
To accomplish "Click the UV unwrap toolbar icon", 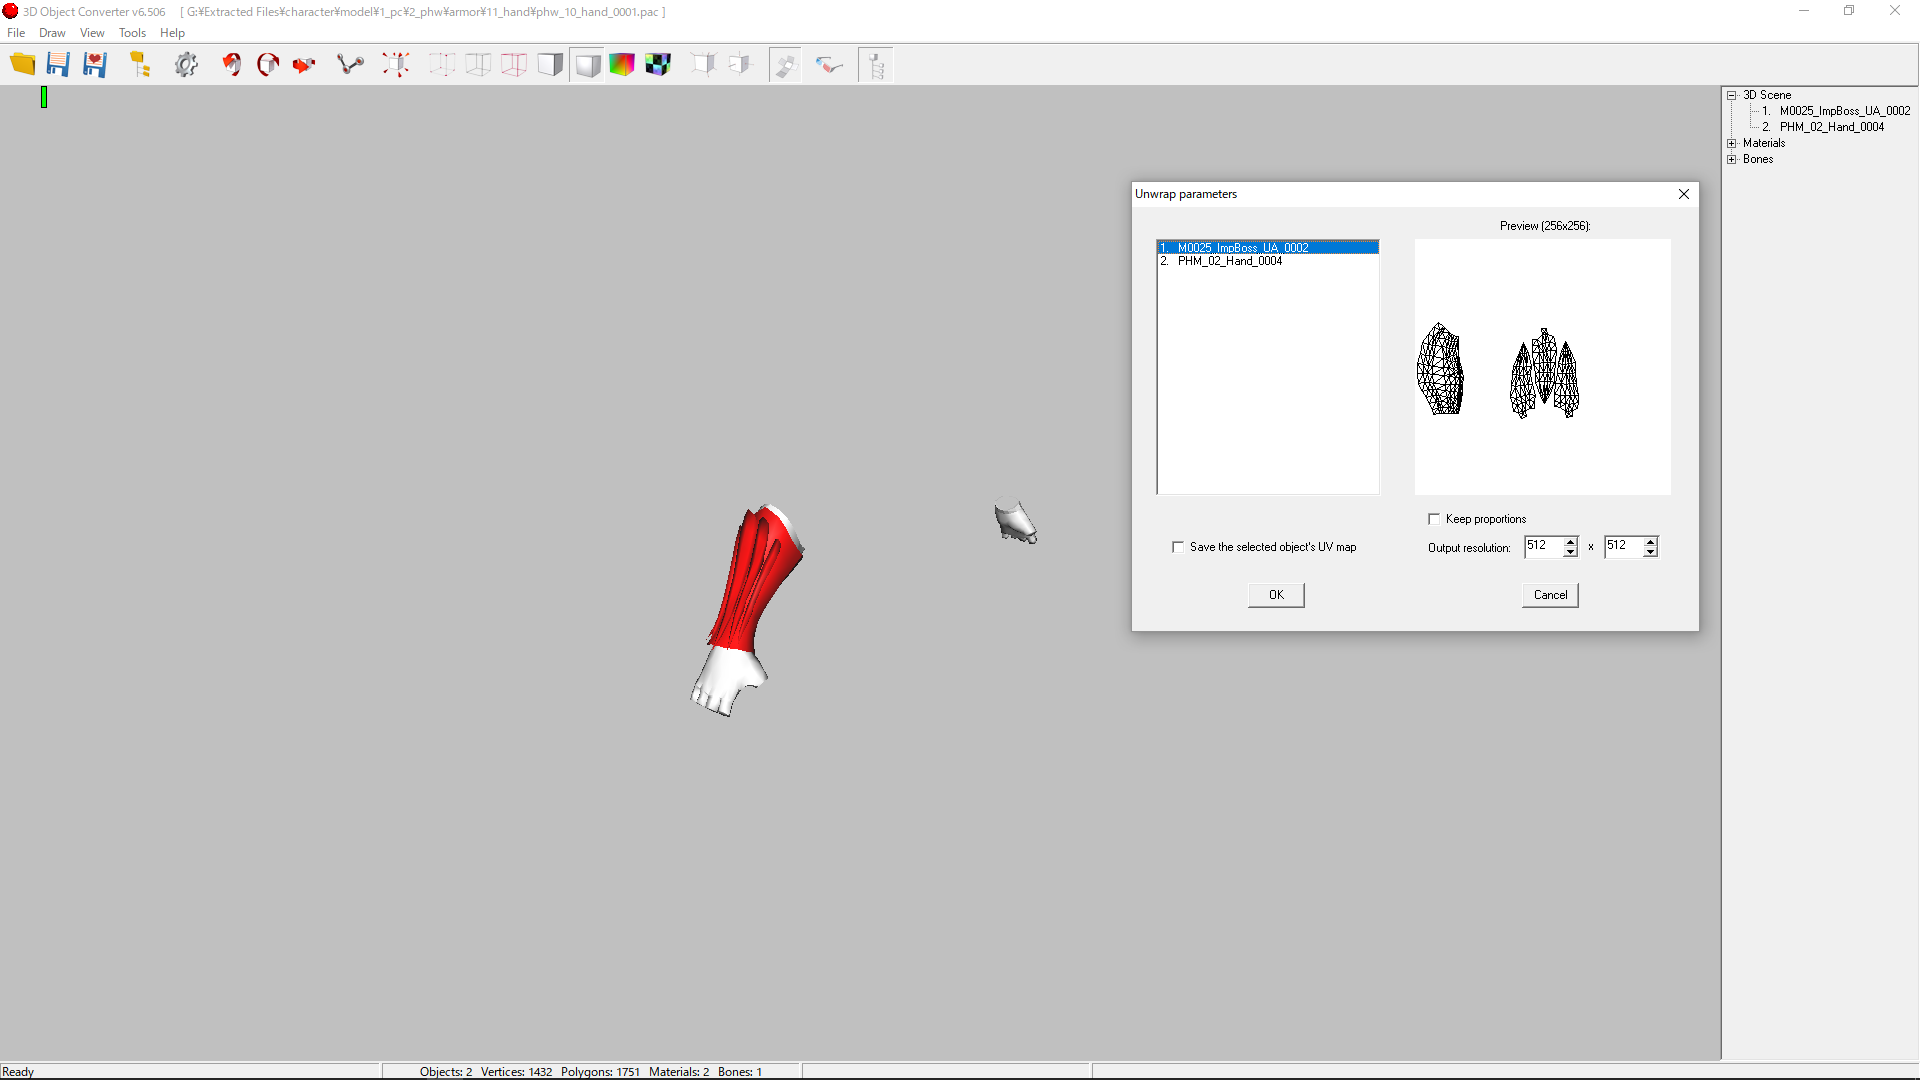I will coord(785,65).
